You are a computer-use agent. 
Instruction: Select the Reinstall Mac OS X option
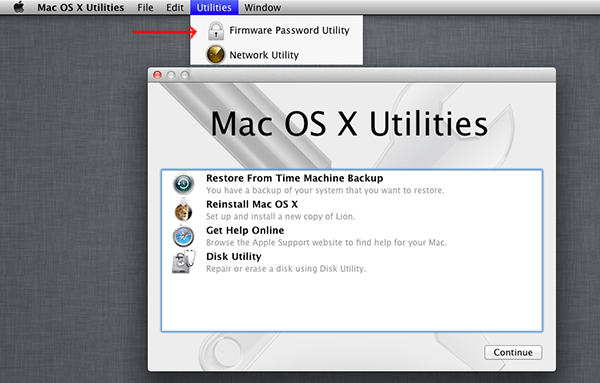point(352,210)
